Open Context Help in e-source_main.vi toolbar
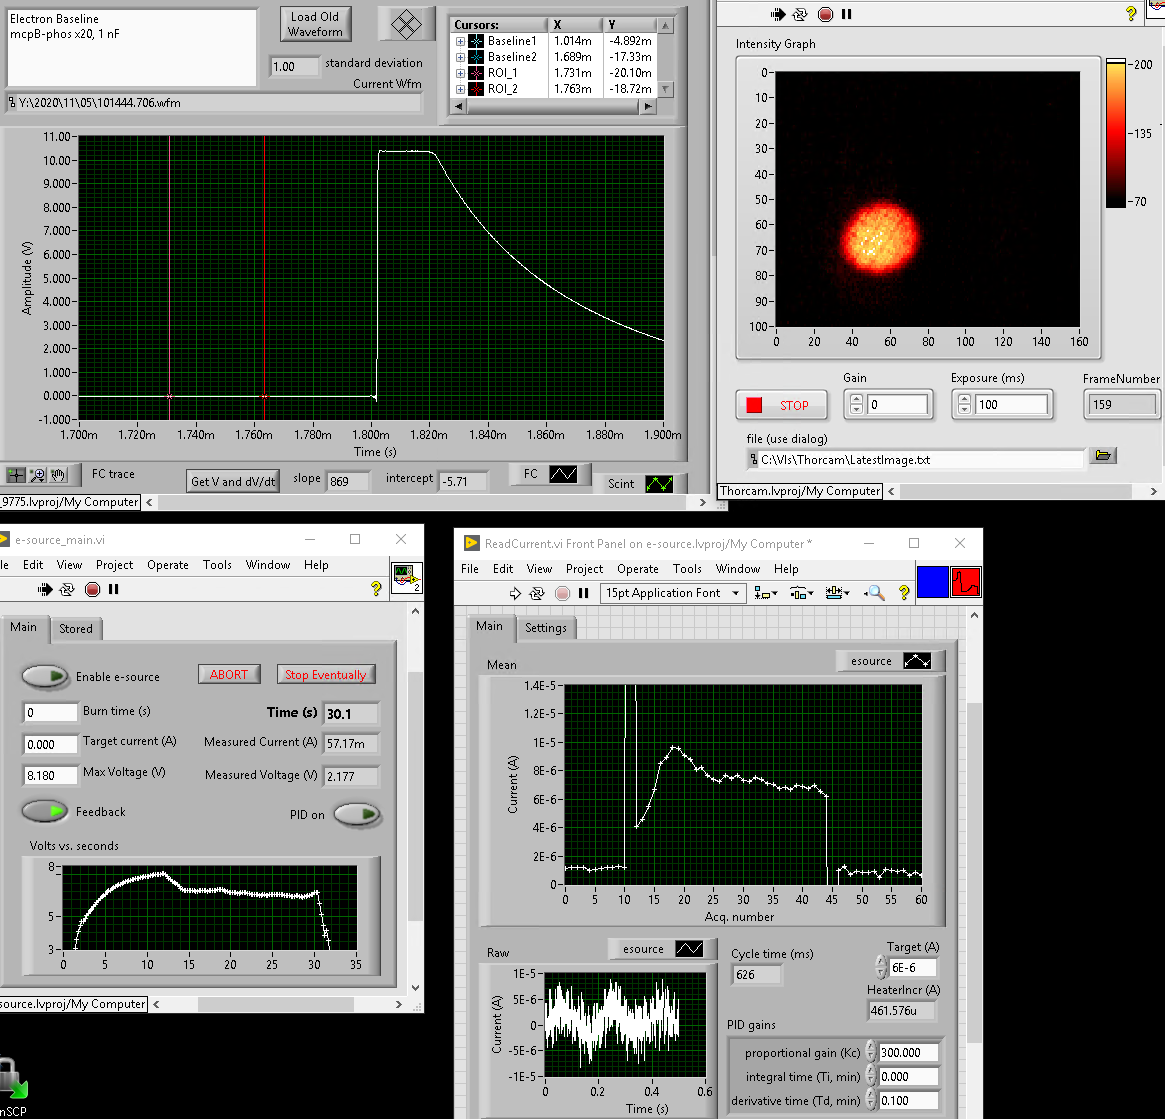This screenshot has height=1119, width=1165. pyautogui.click(x=377, y=589)
